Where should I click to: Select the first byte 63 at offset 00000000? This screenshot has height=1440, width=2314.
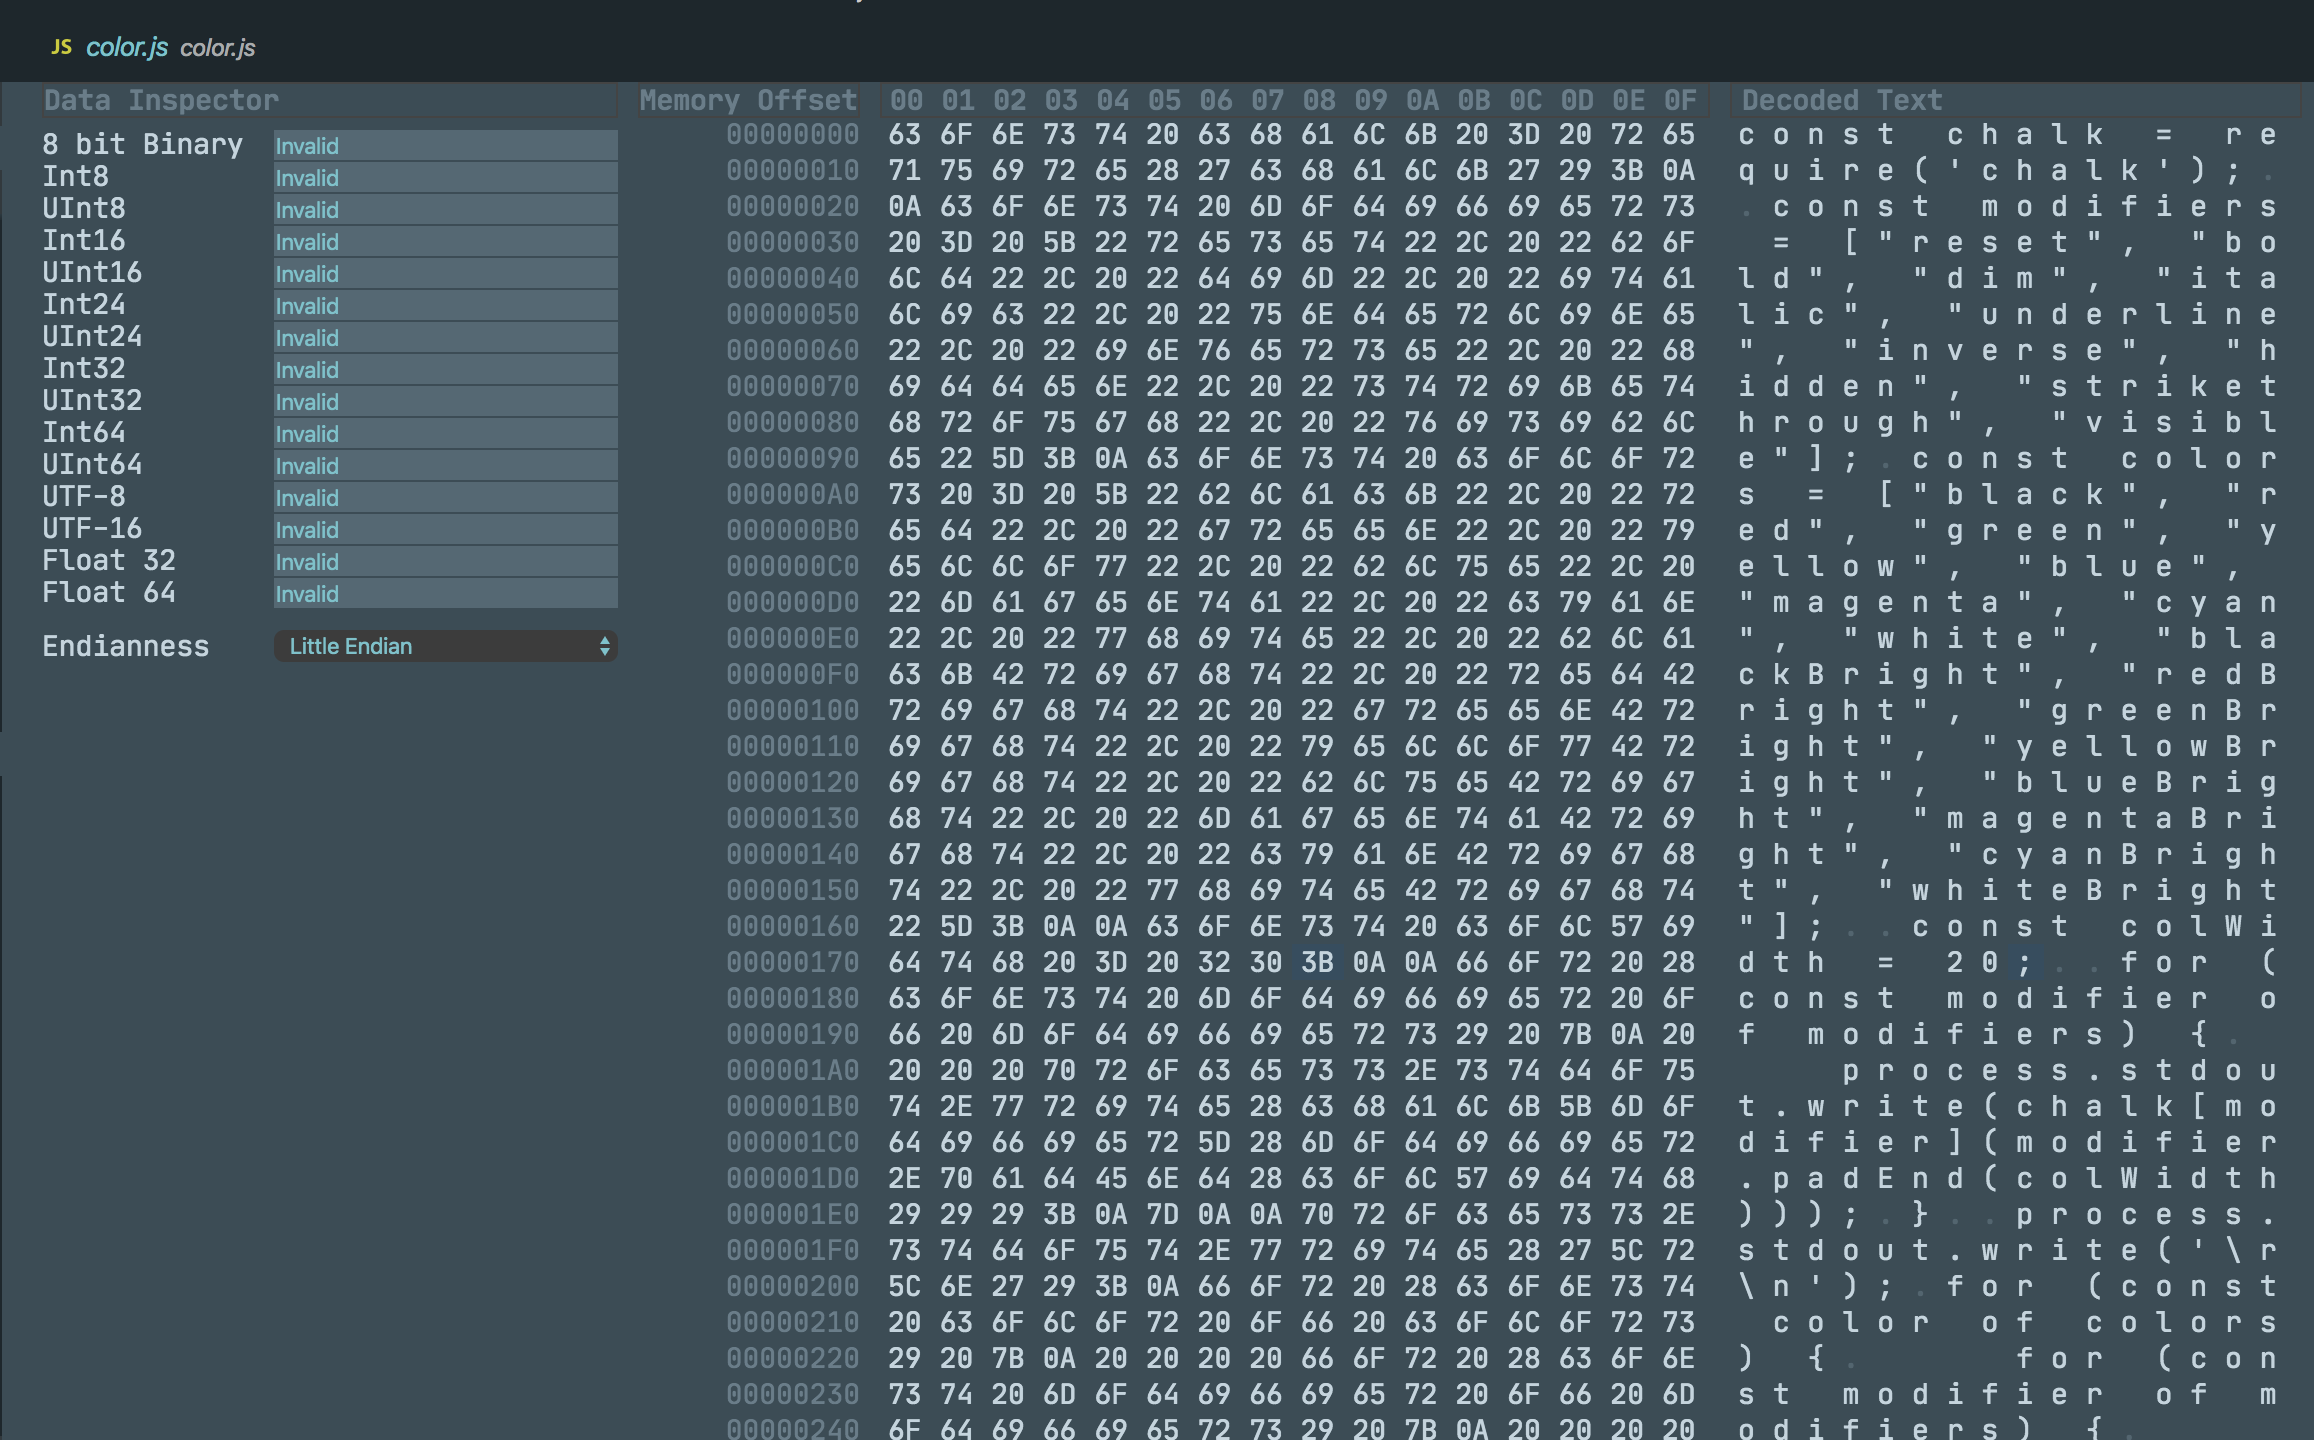pyautogui.click(x=906, y=133)
